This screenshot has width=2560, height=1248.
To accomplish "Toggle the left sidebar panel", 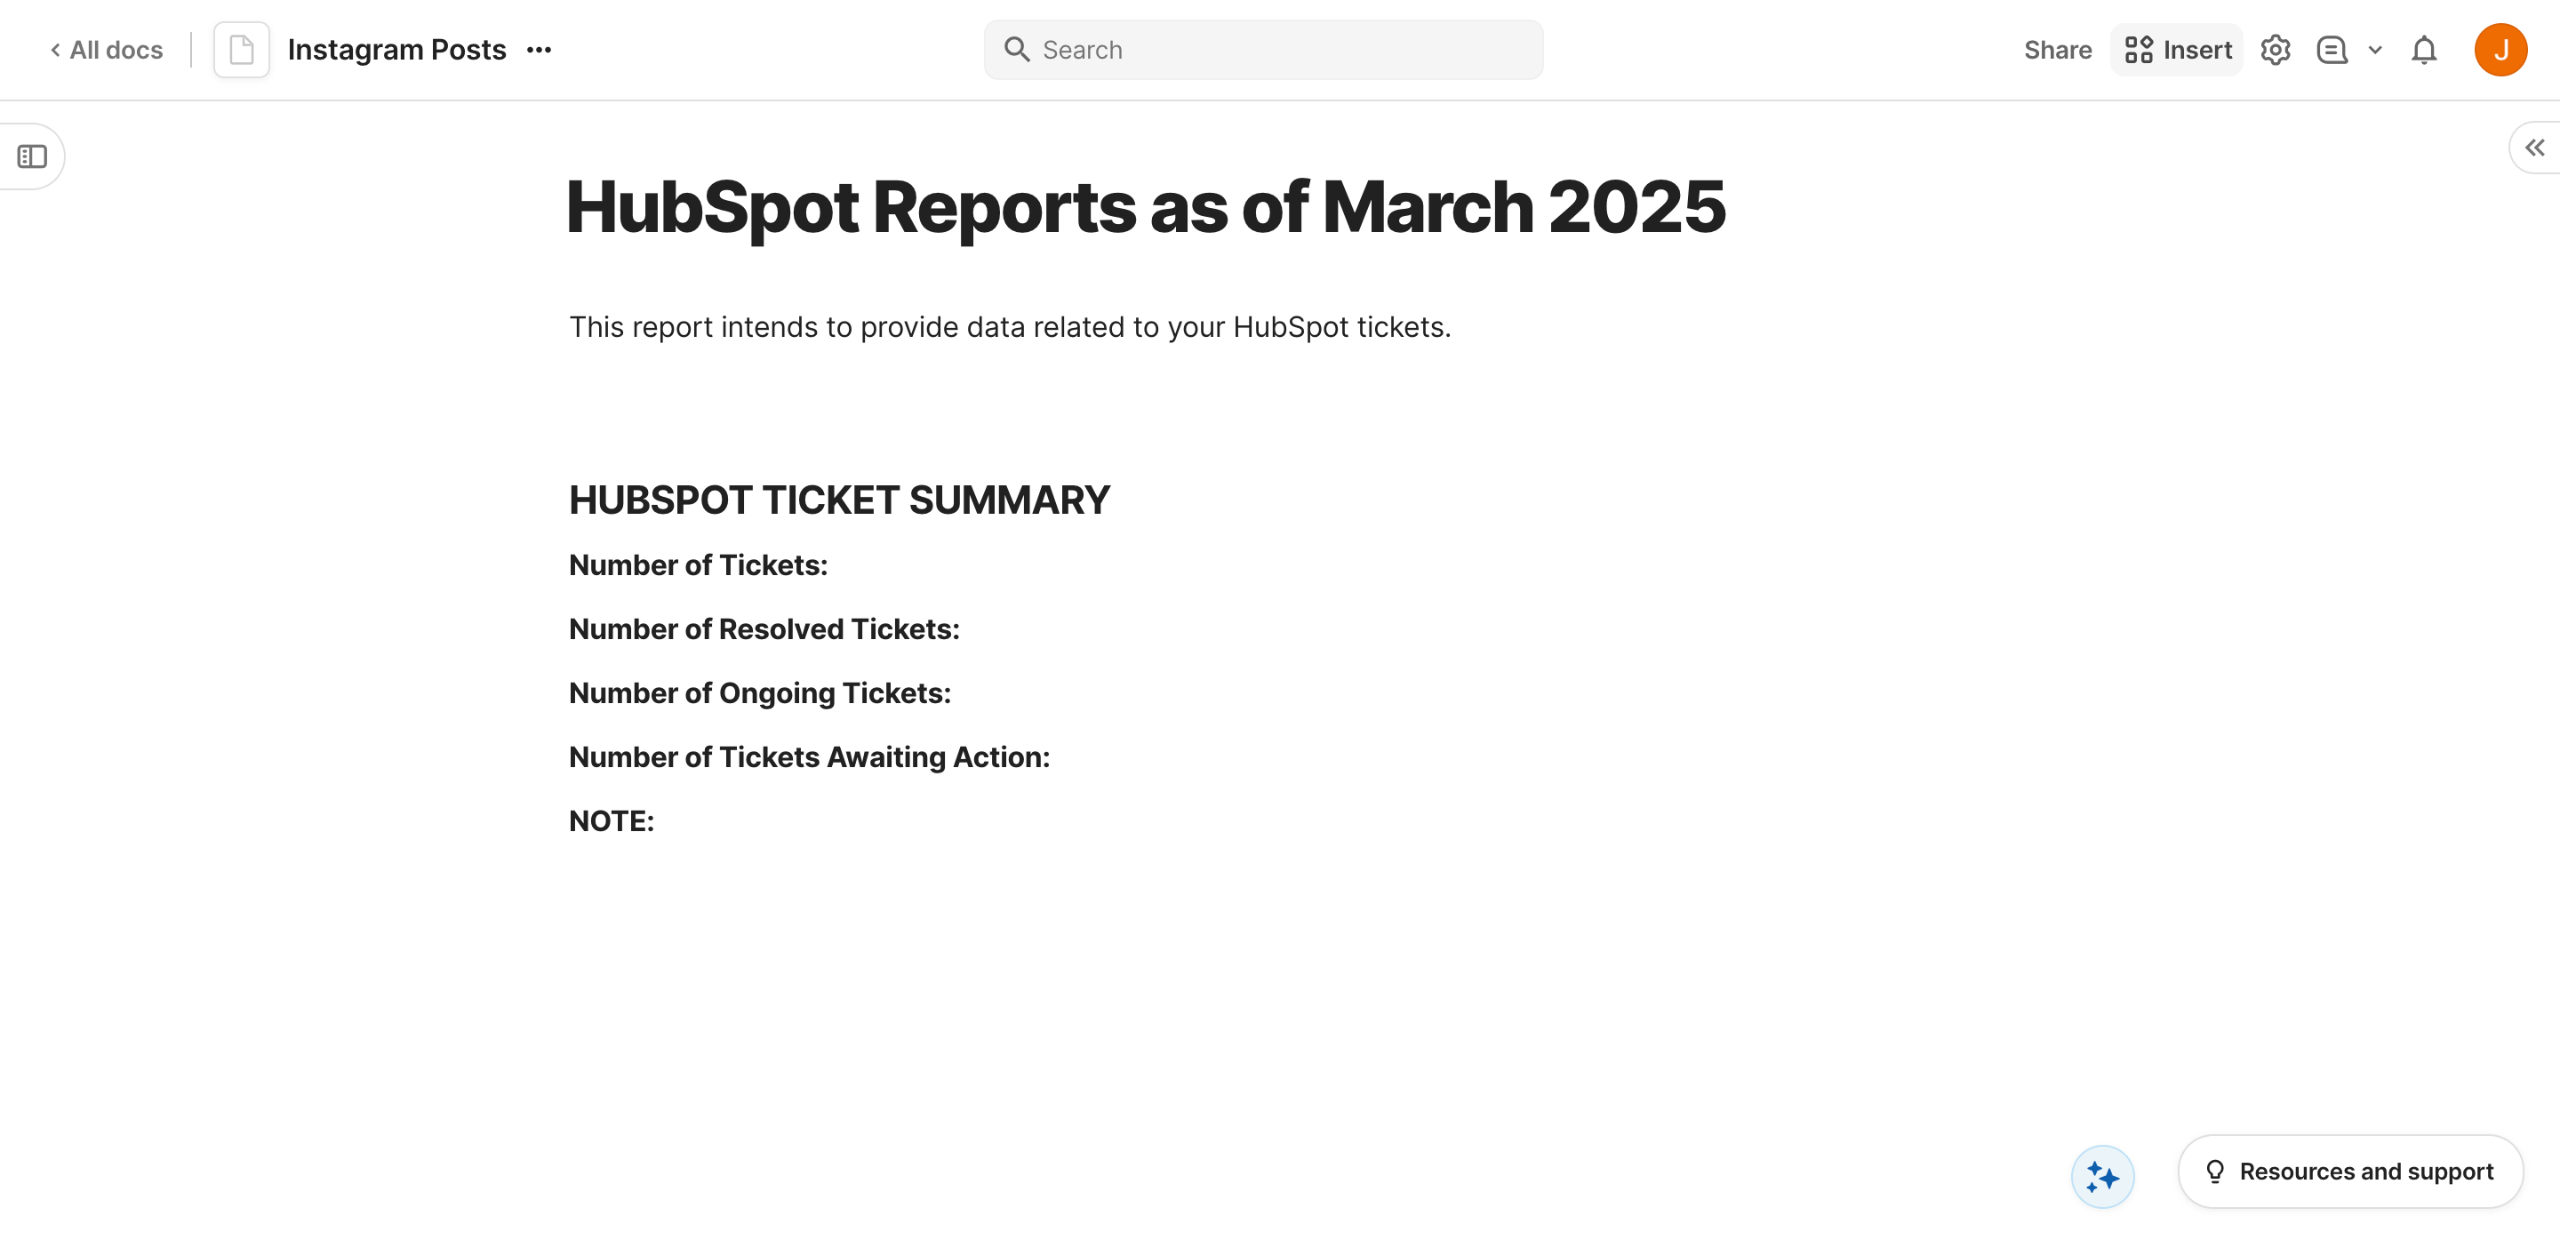I will pos(32,156).
